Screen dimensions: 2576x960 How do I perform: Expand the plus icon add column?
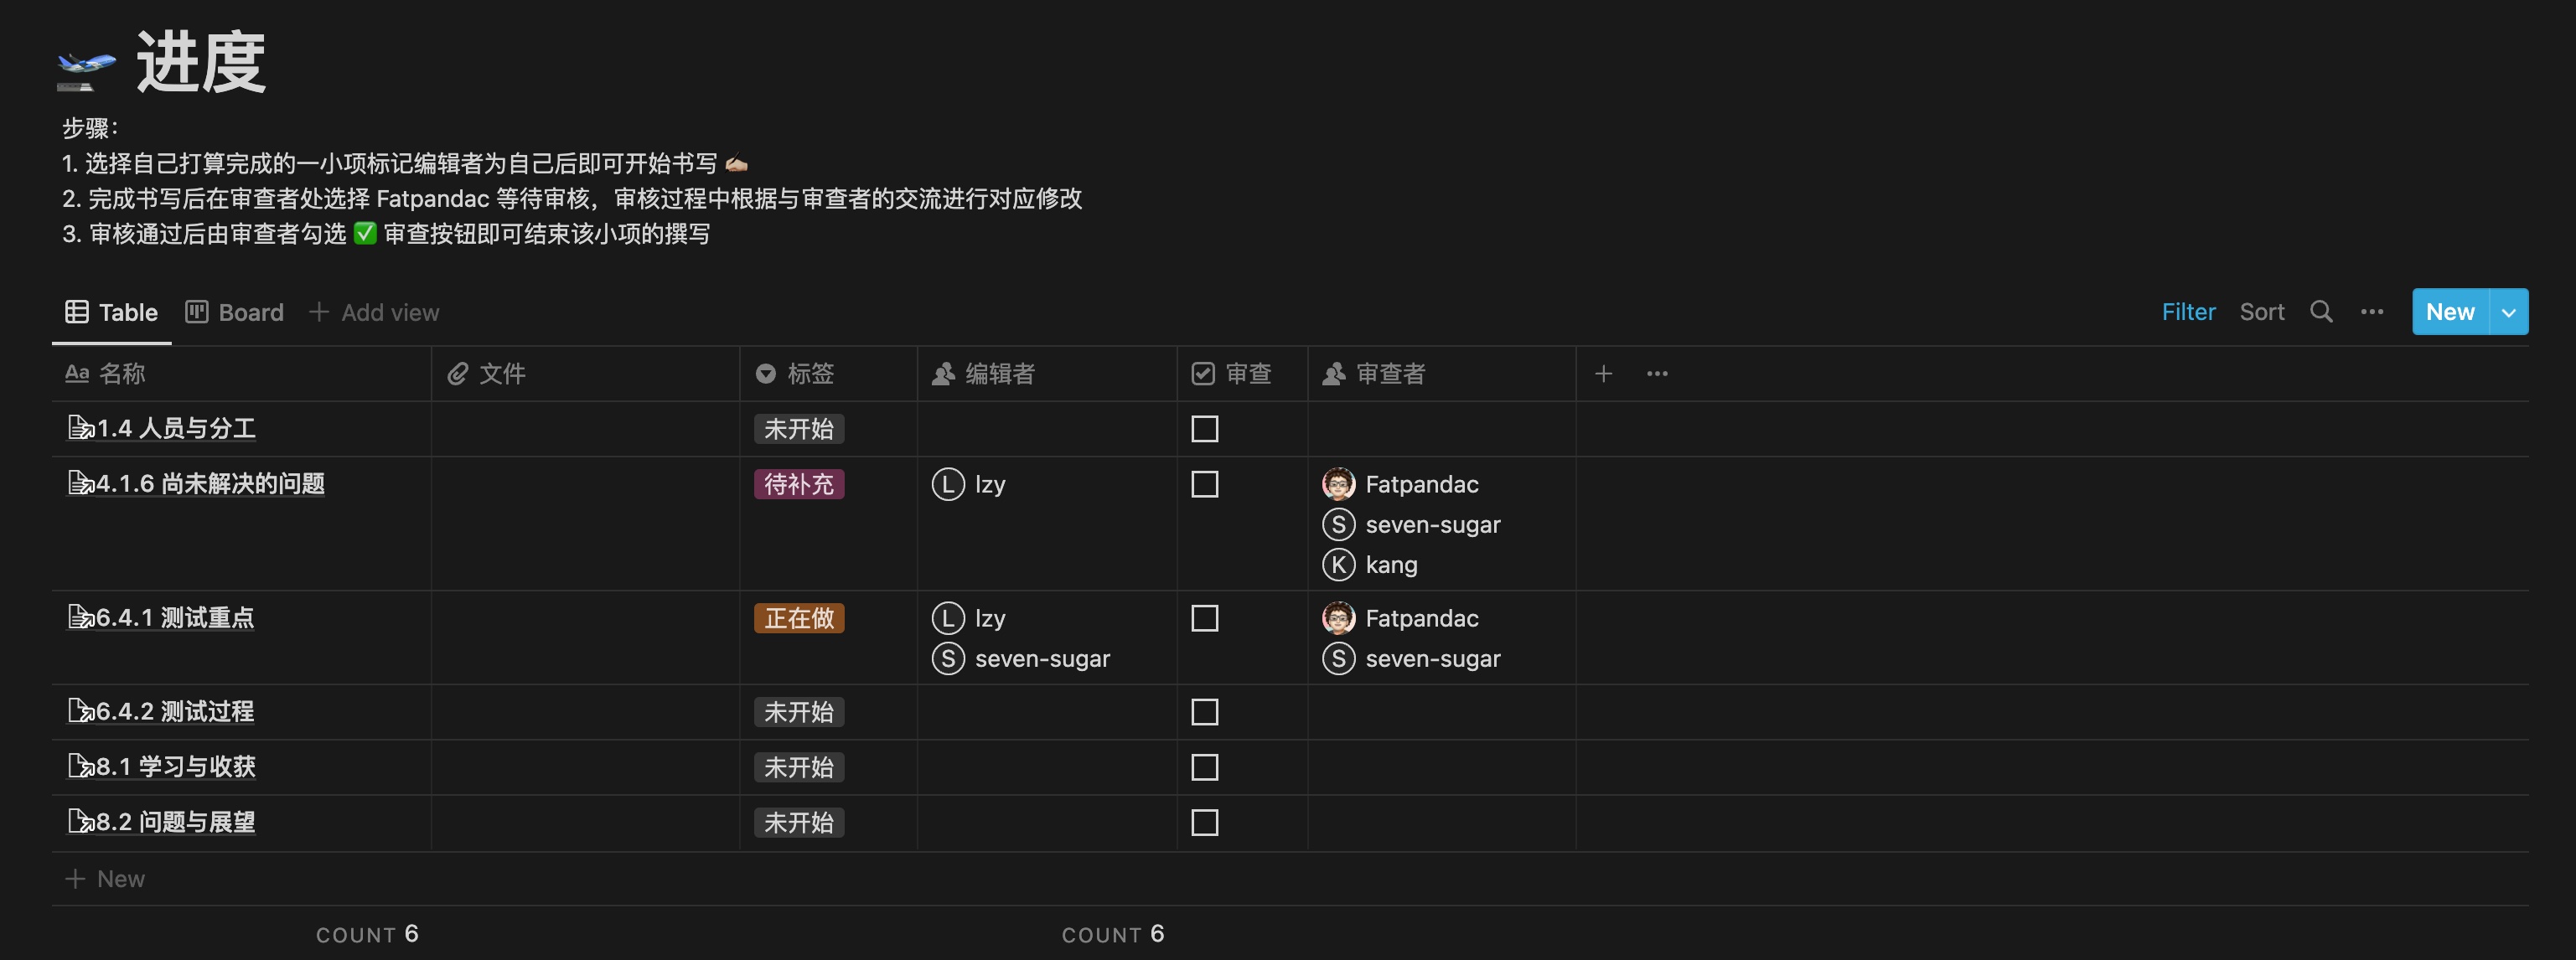pyautogui.click(x=1603, y=373)
